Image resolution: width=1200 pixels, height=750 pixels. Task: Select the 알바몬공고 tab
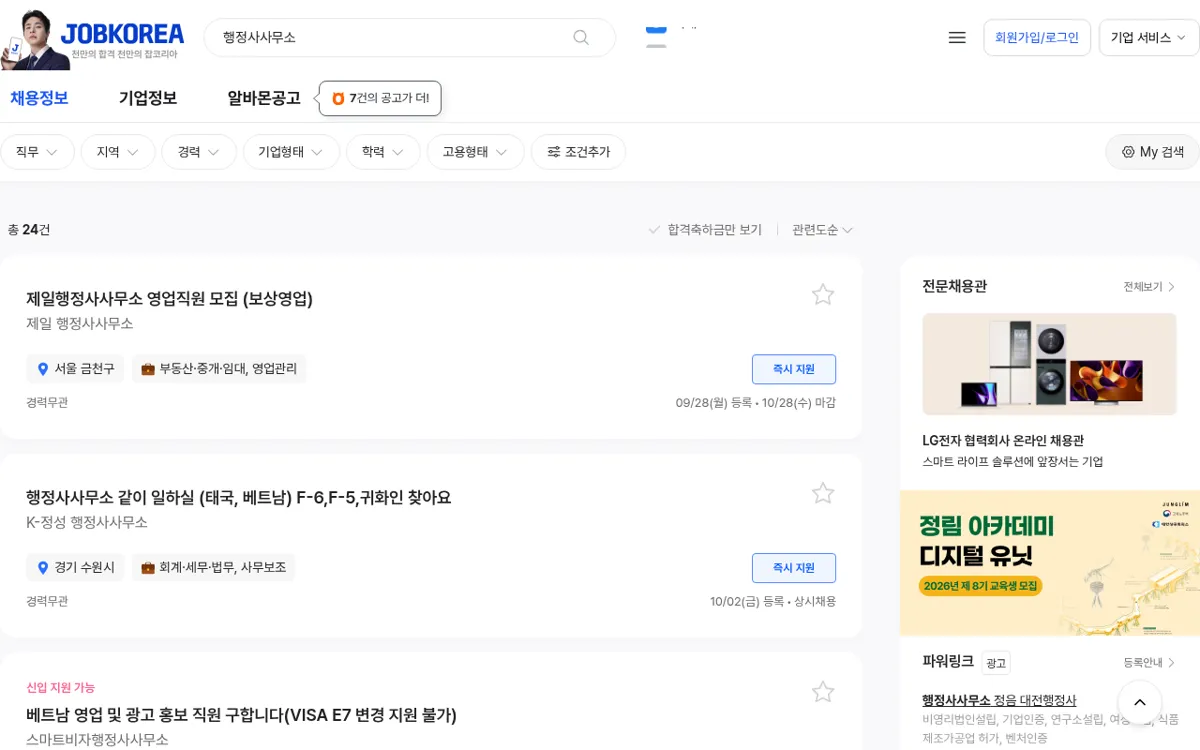[x=264, y=98]
